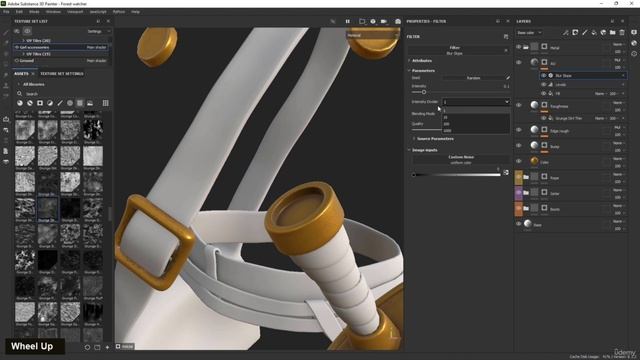Collapse the Parameters section

pyautogui.click(x=423, y=71)
